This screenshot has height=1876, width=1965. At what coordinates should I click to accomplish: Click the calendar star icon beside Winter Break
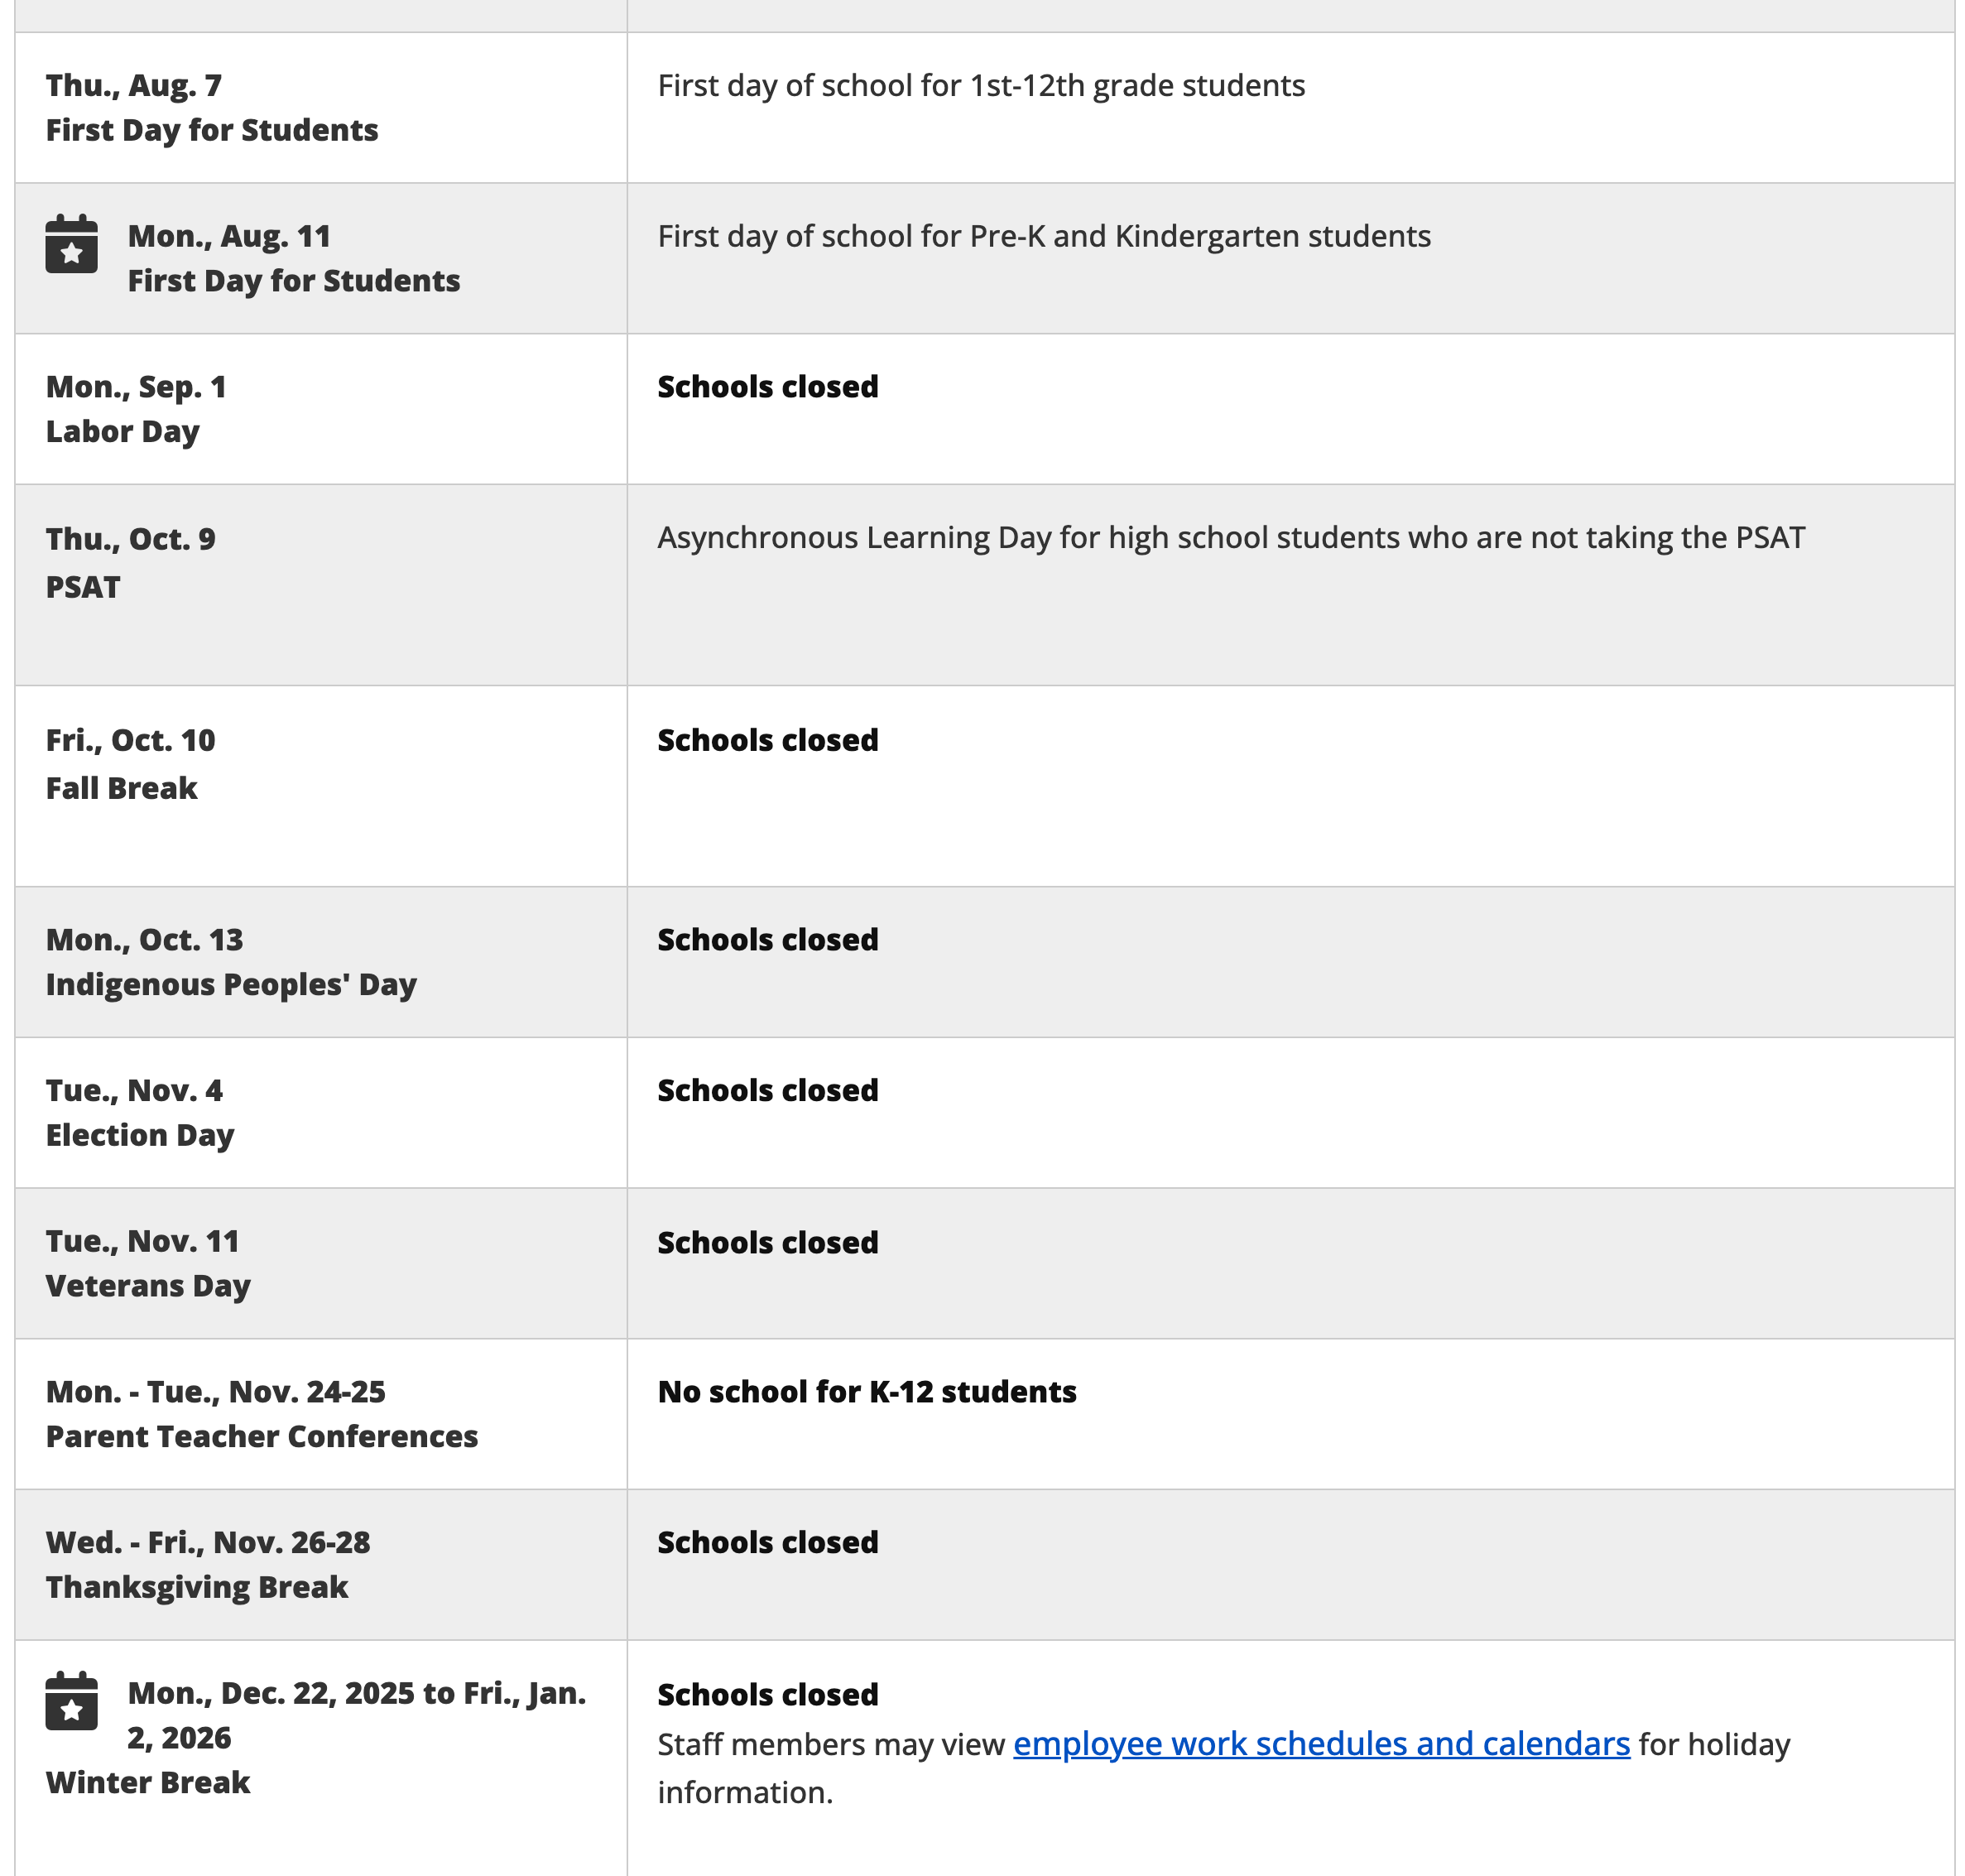tap(71, 1701)
